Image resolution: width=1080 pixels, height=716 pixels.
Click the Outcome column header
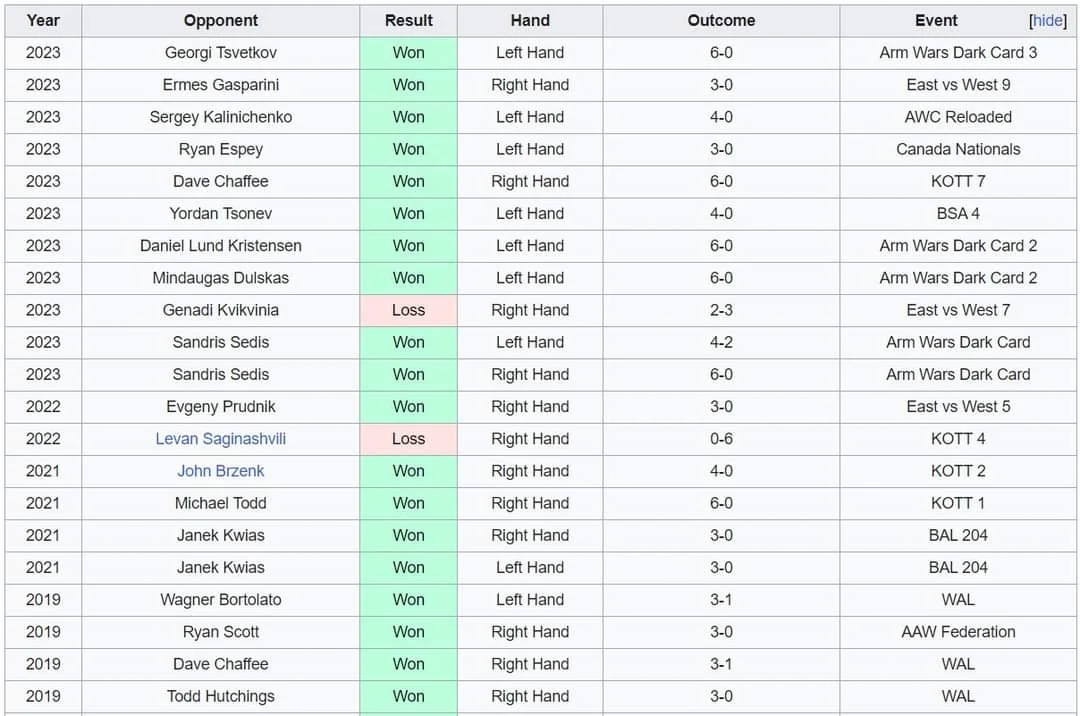point(720,20)
